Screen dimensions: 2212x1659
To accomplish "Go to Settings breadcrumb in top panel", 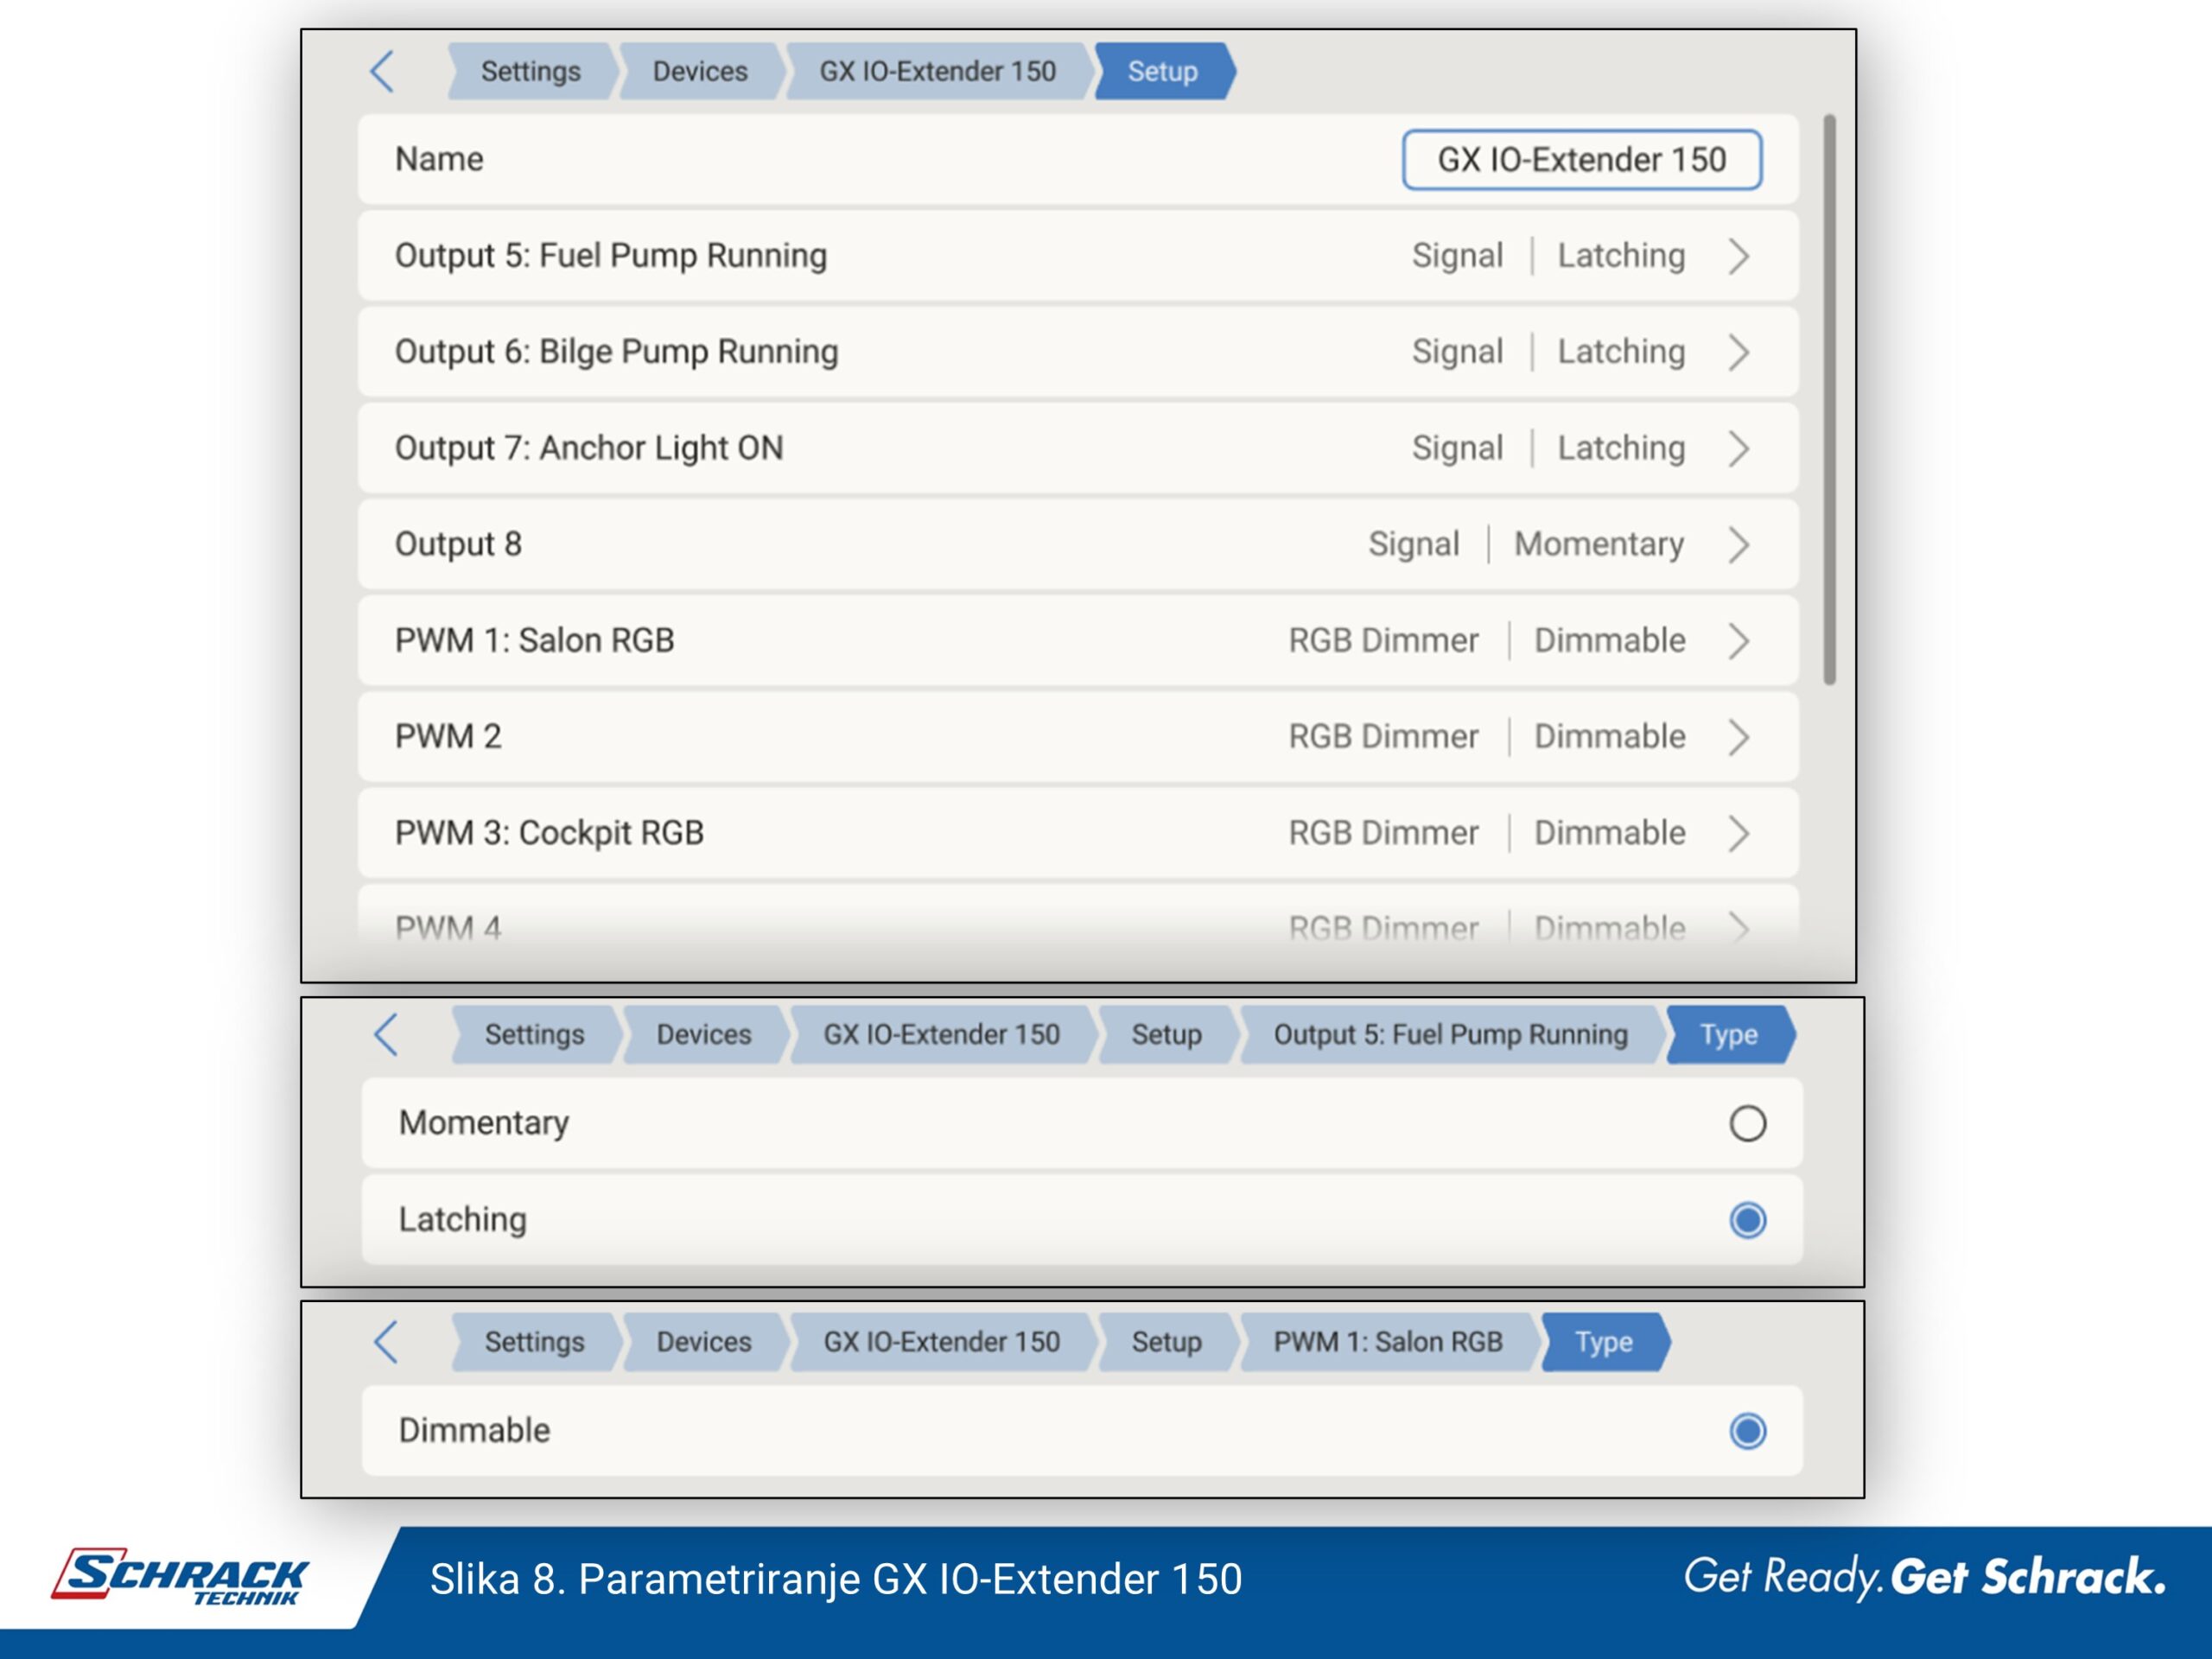I will coord(530,72).
